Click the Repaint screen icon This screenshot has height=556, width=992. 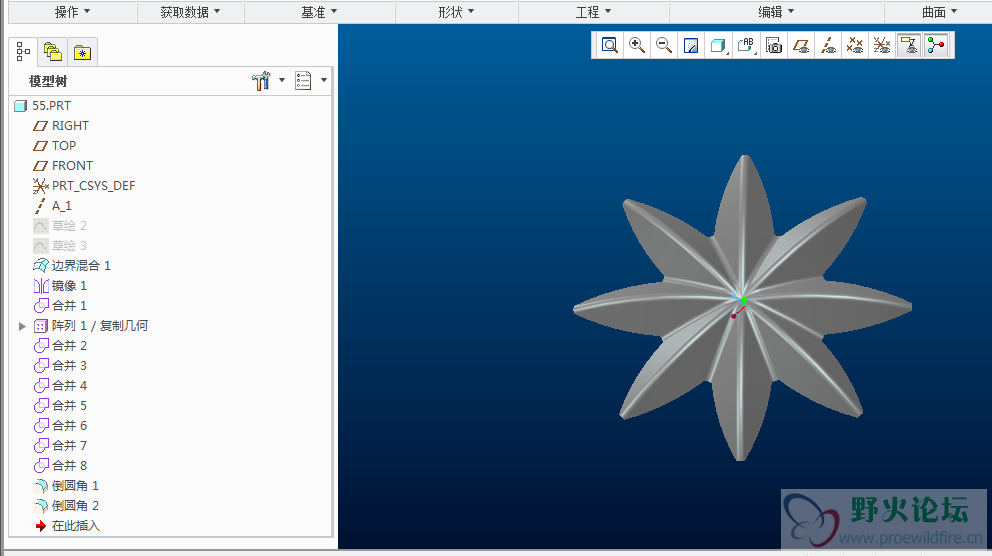point(691,45)
